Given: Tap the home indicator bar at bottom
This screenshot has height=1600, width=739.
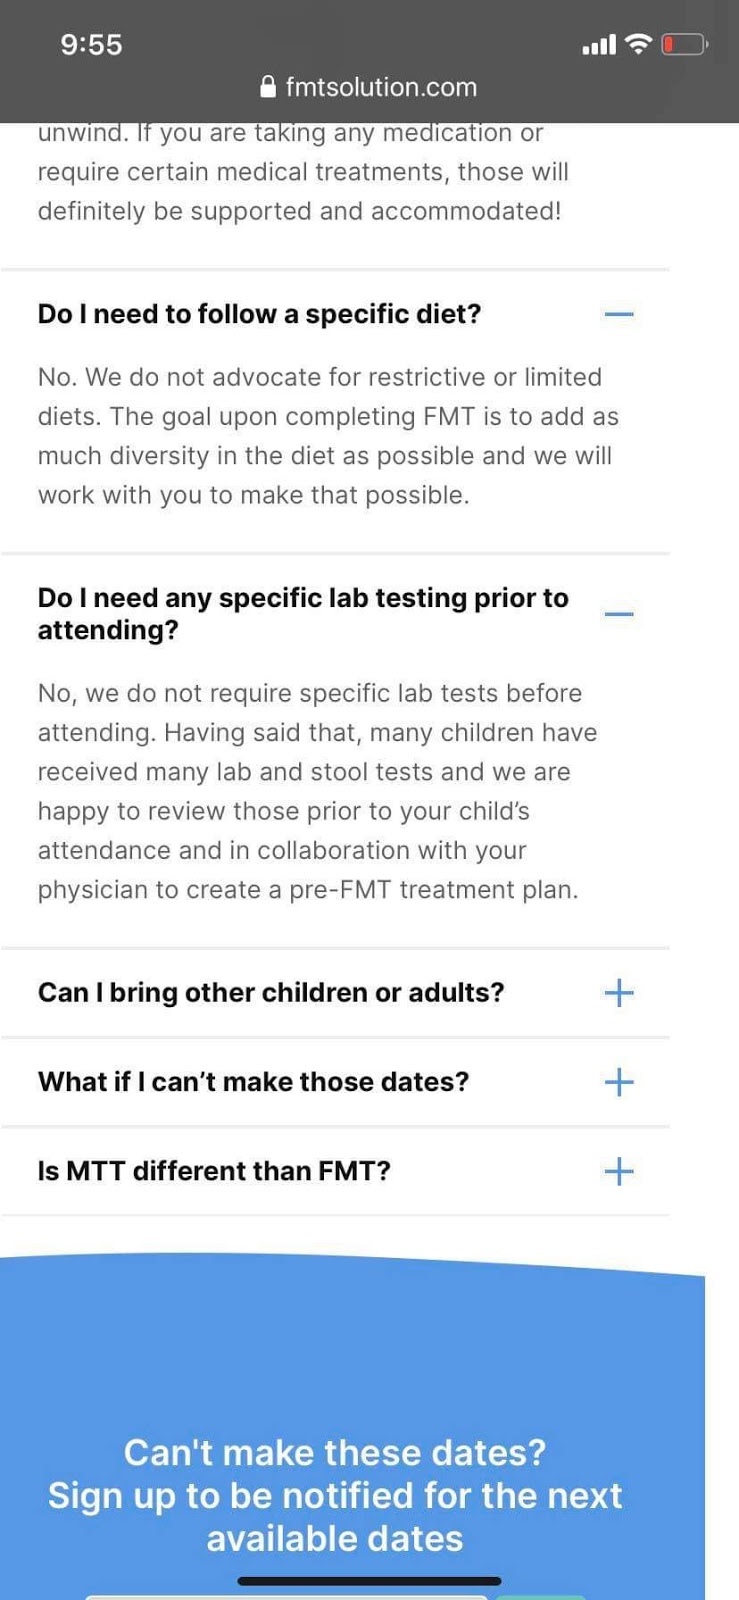Looking at the screenshot, I should [369, 1581].
